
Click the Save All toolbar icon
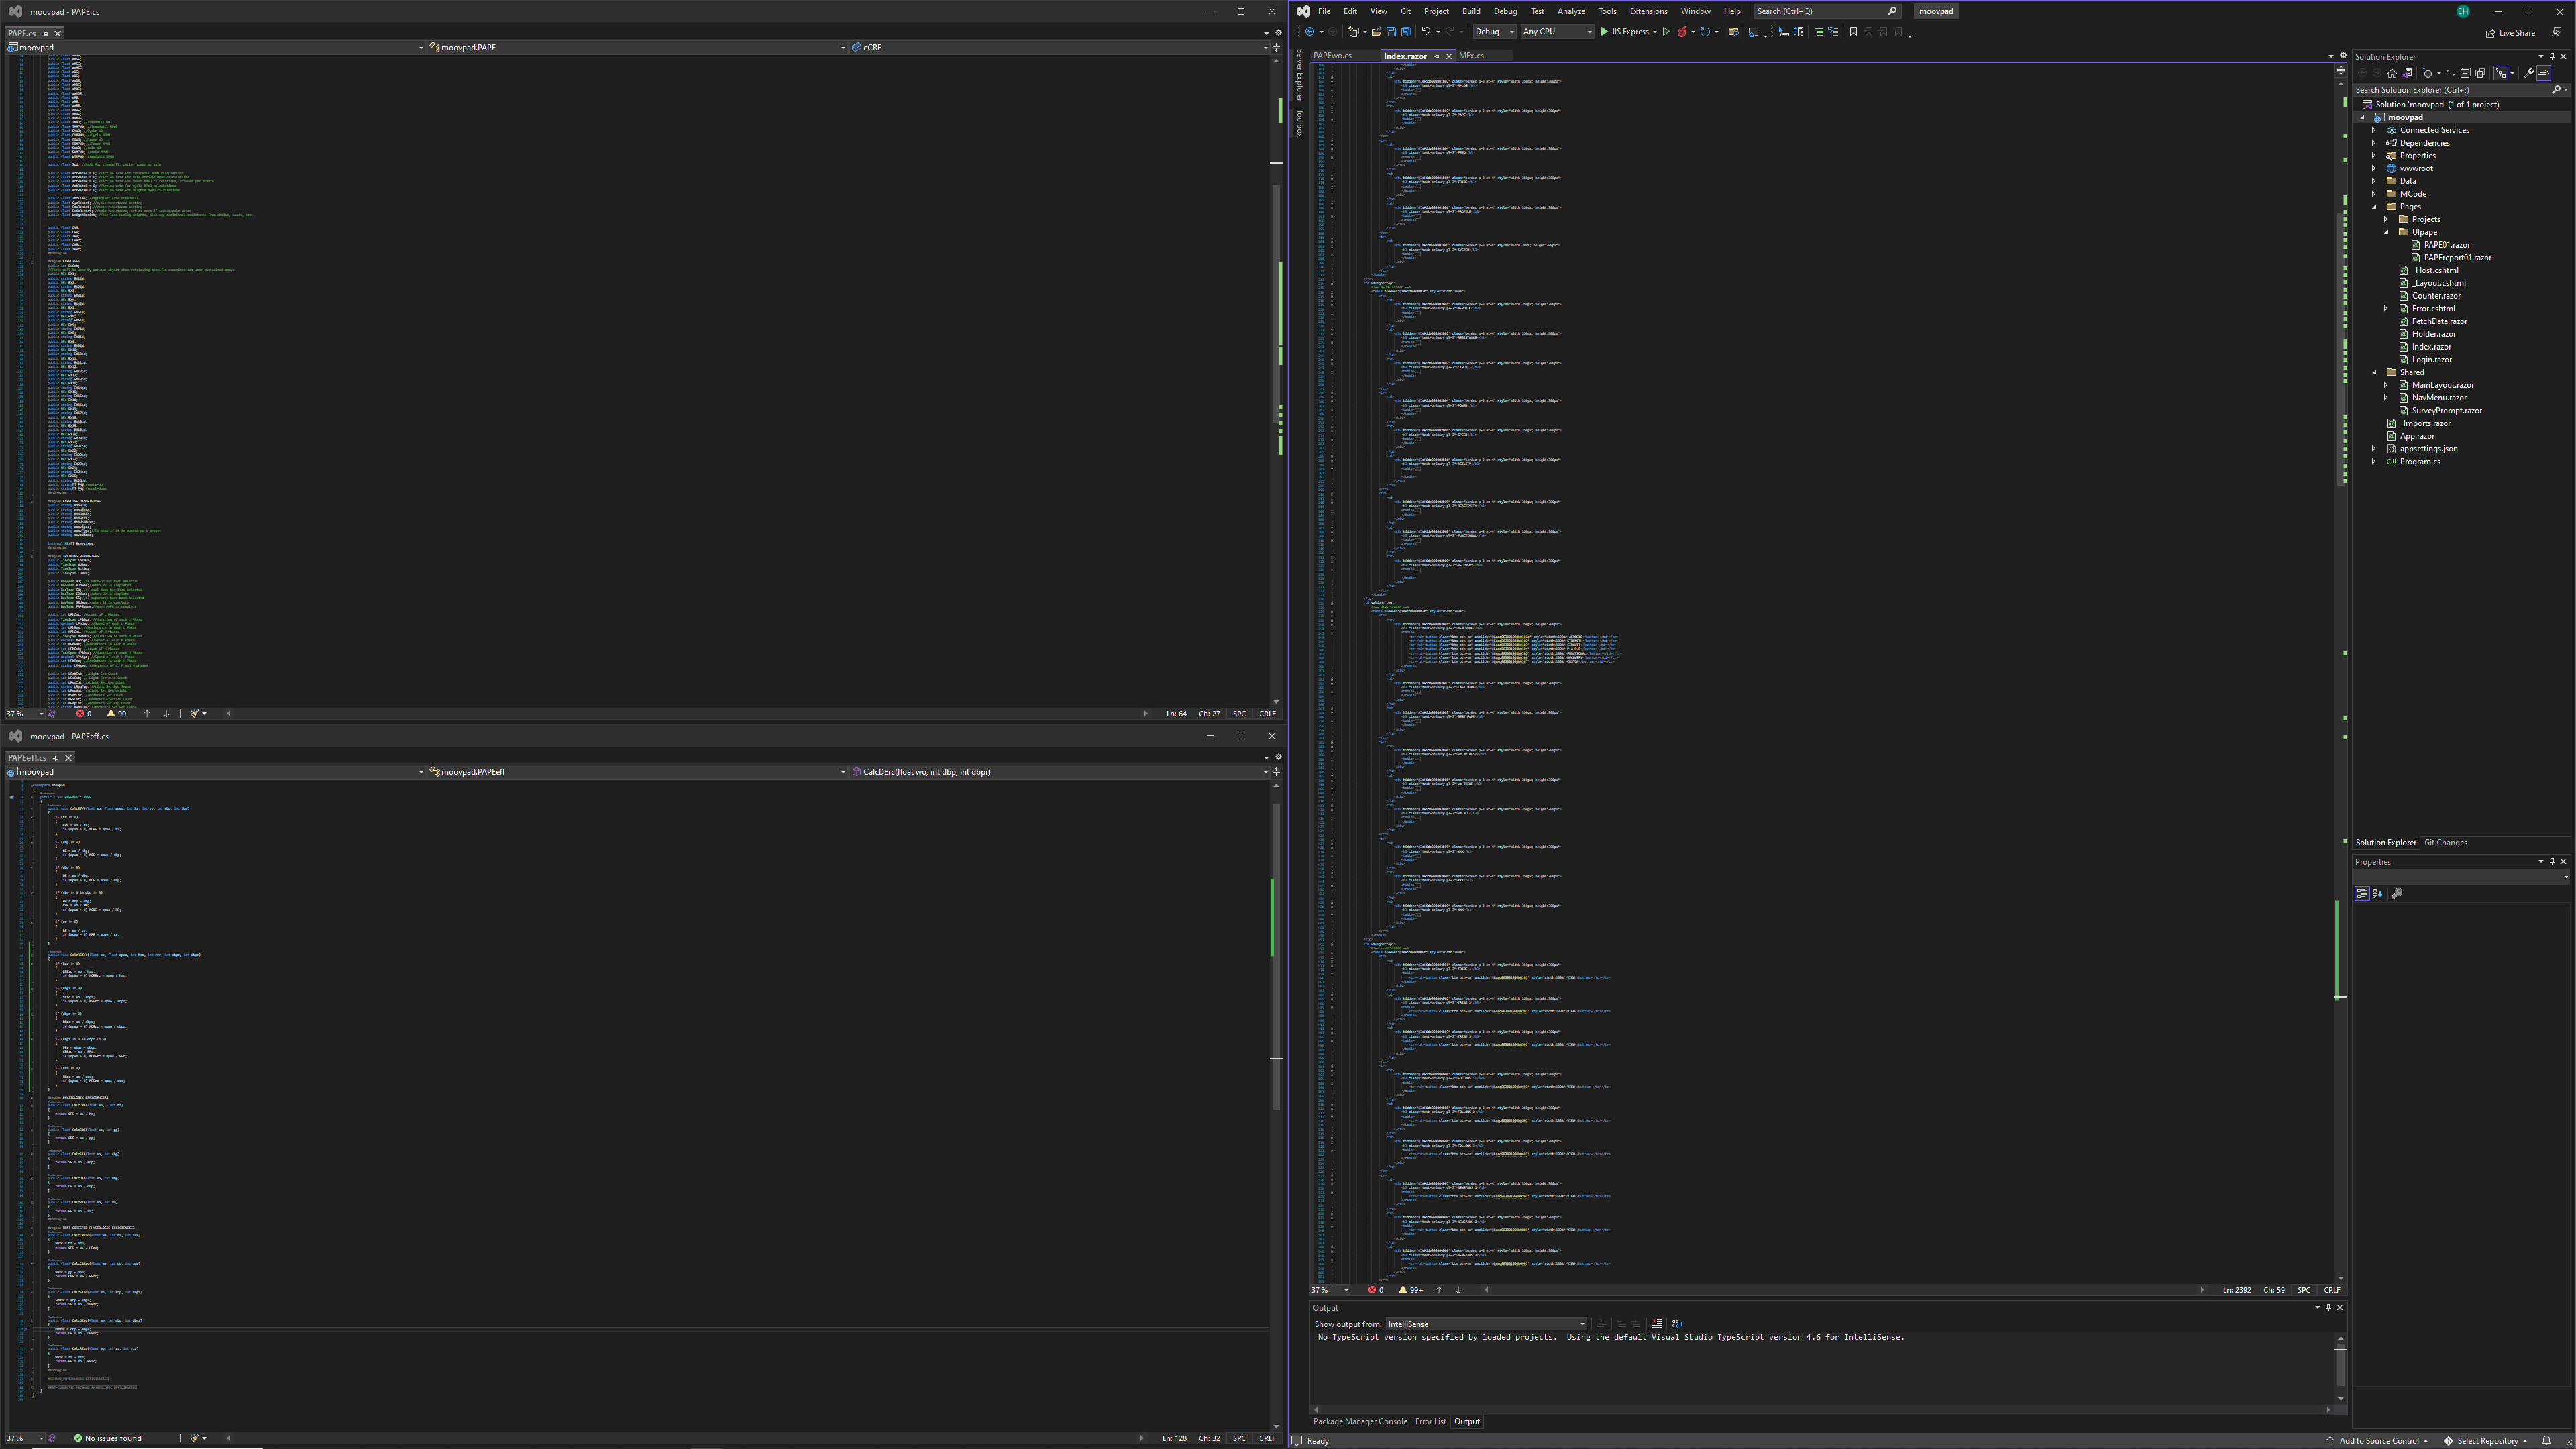[1406, 32]
